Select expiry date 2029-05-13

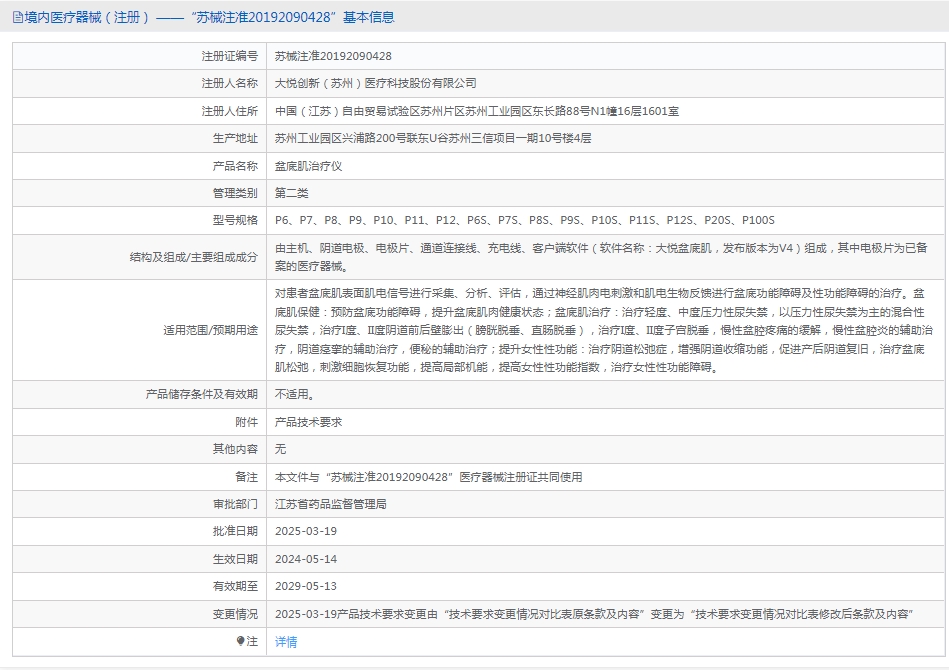click(x=306, y=586)
